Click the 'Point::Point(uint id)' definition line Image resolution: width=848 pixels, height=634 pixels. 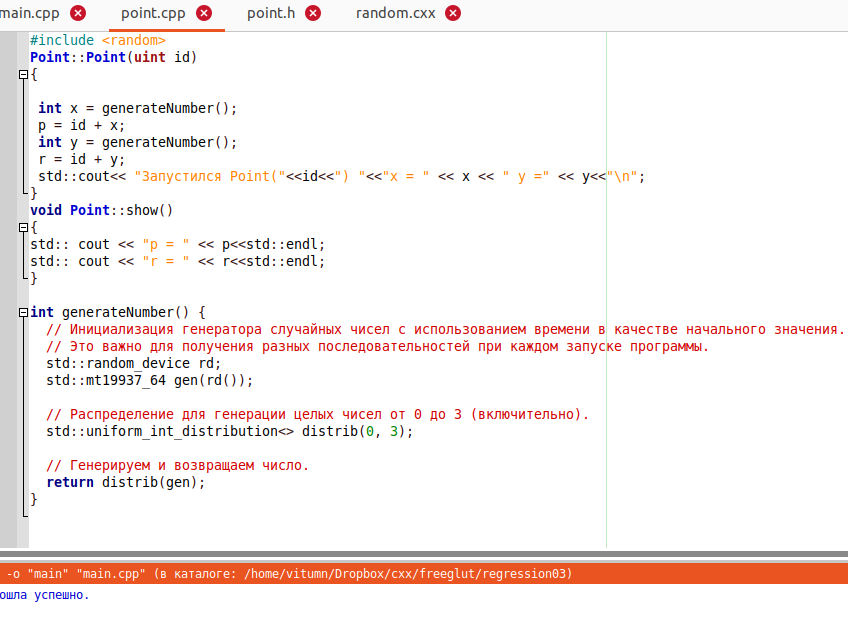(x=114, y=57)
